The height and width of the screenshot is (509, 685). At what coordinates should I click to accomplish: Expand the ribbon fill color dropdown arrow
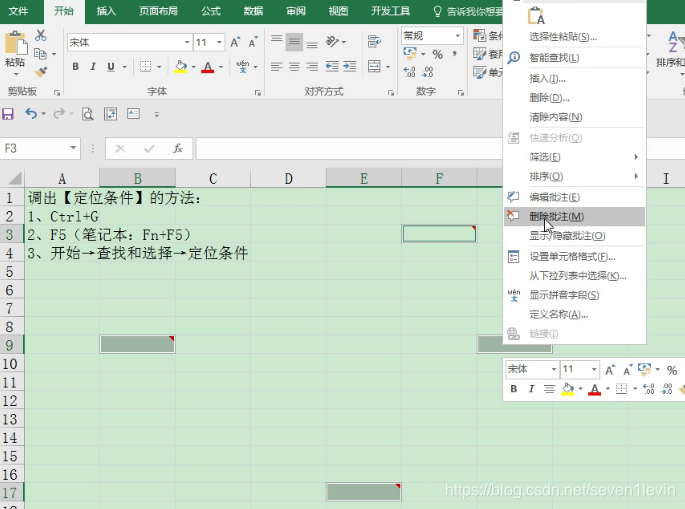pos(194,67)
